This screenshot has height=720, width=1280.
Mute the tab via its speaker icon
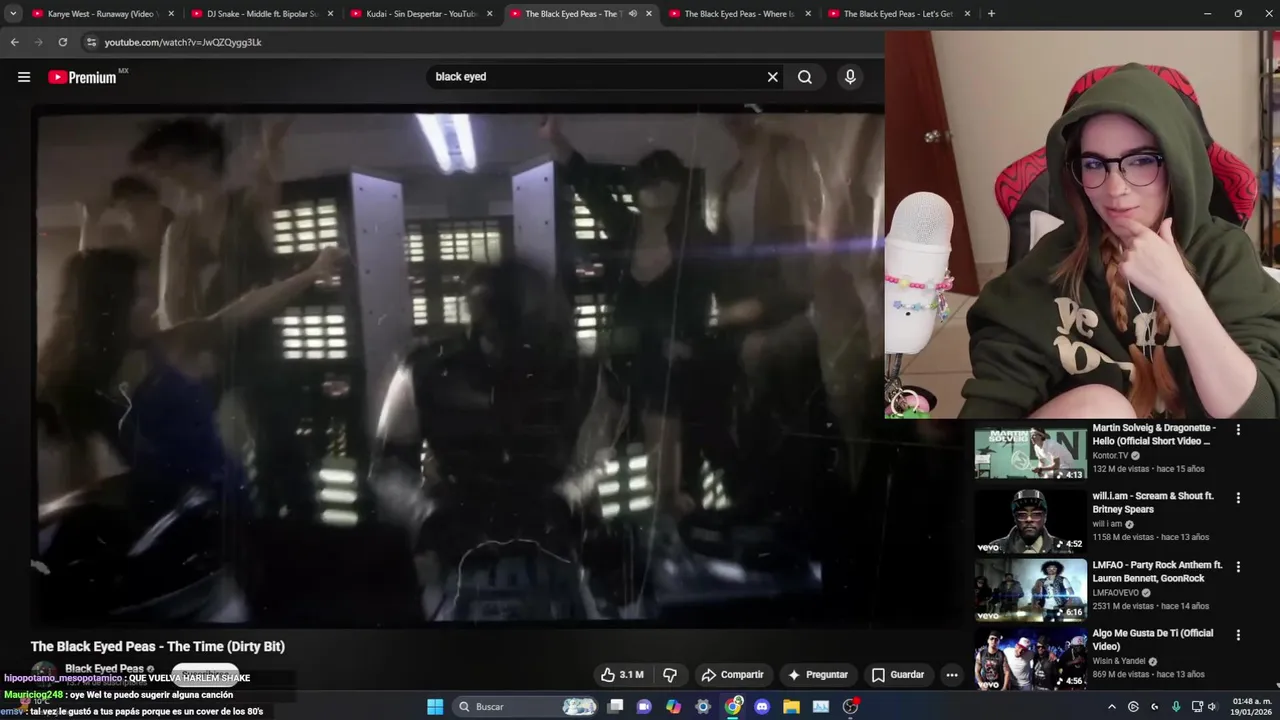pos(632,14)
